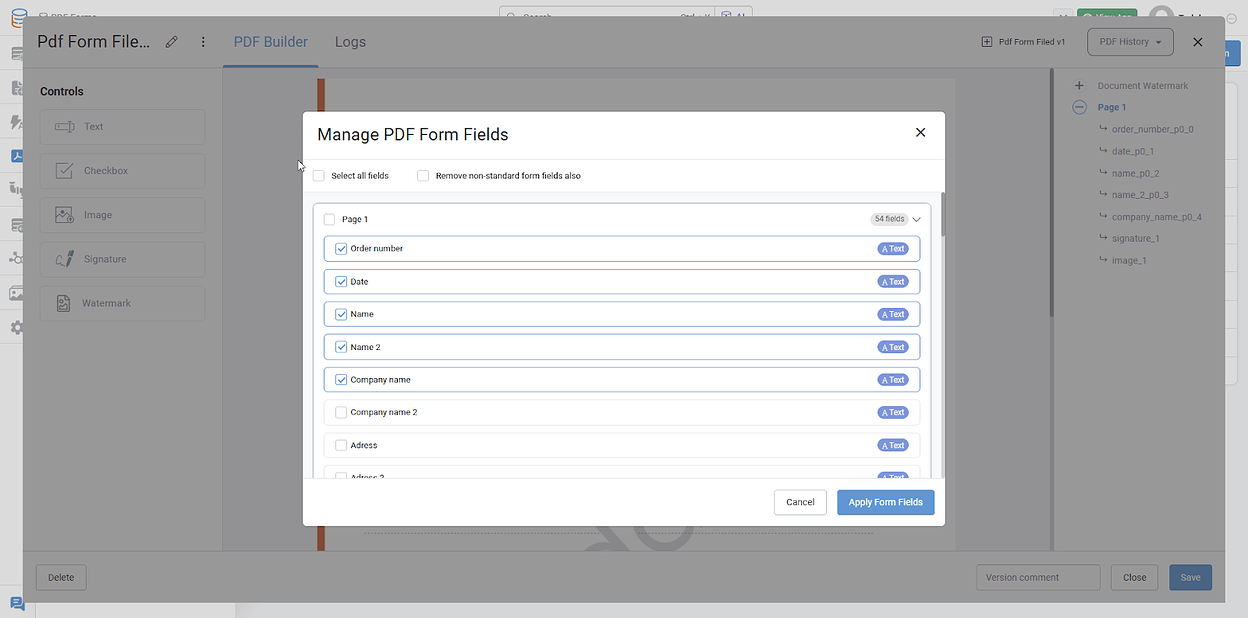
Task: Close the PDF builder panel with top-right X
Action: pyautogui.click(x=1198, y=42)
